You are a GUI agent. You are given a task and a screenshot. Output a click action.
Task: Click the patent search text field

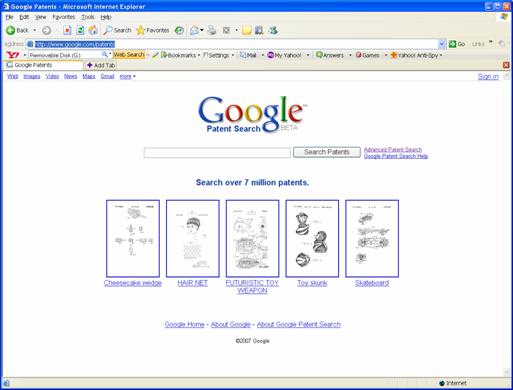(217, 153)
